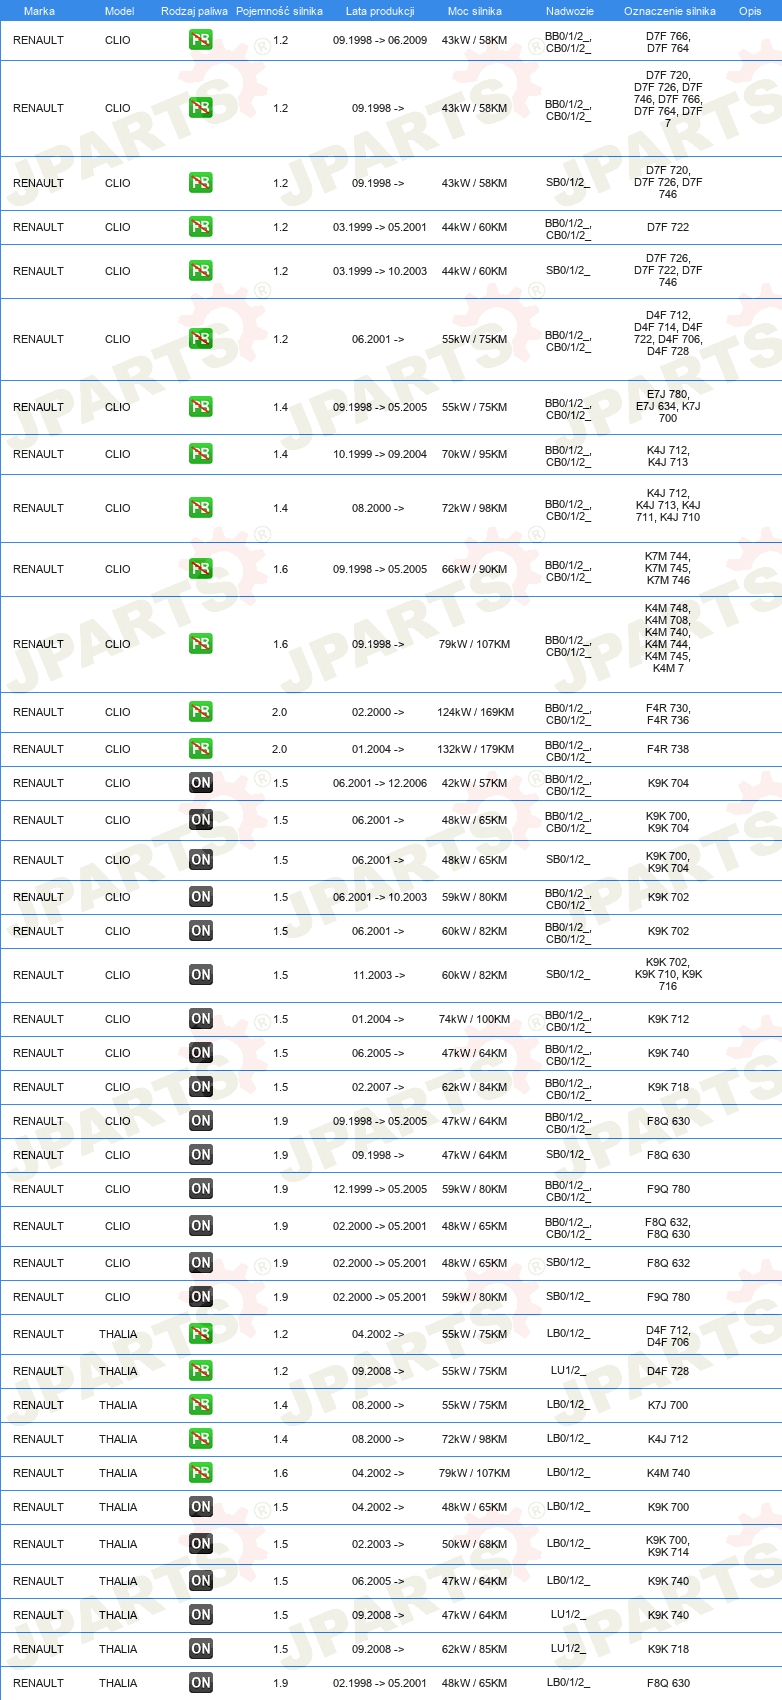Click the petrol icon in the E7J 780 row
The height and width of the screenshot is (1700, 782).
tap(200, 407)
